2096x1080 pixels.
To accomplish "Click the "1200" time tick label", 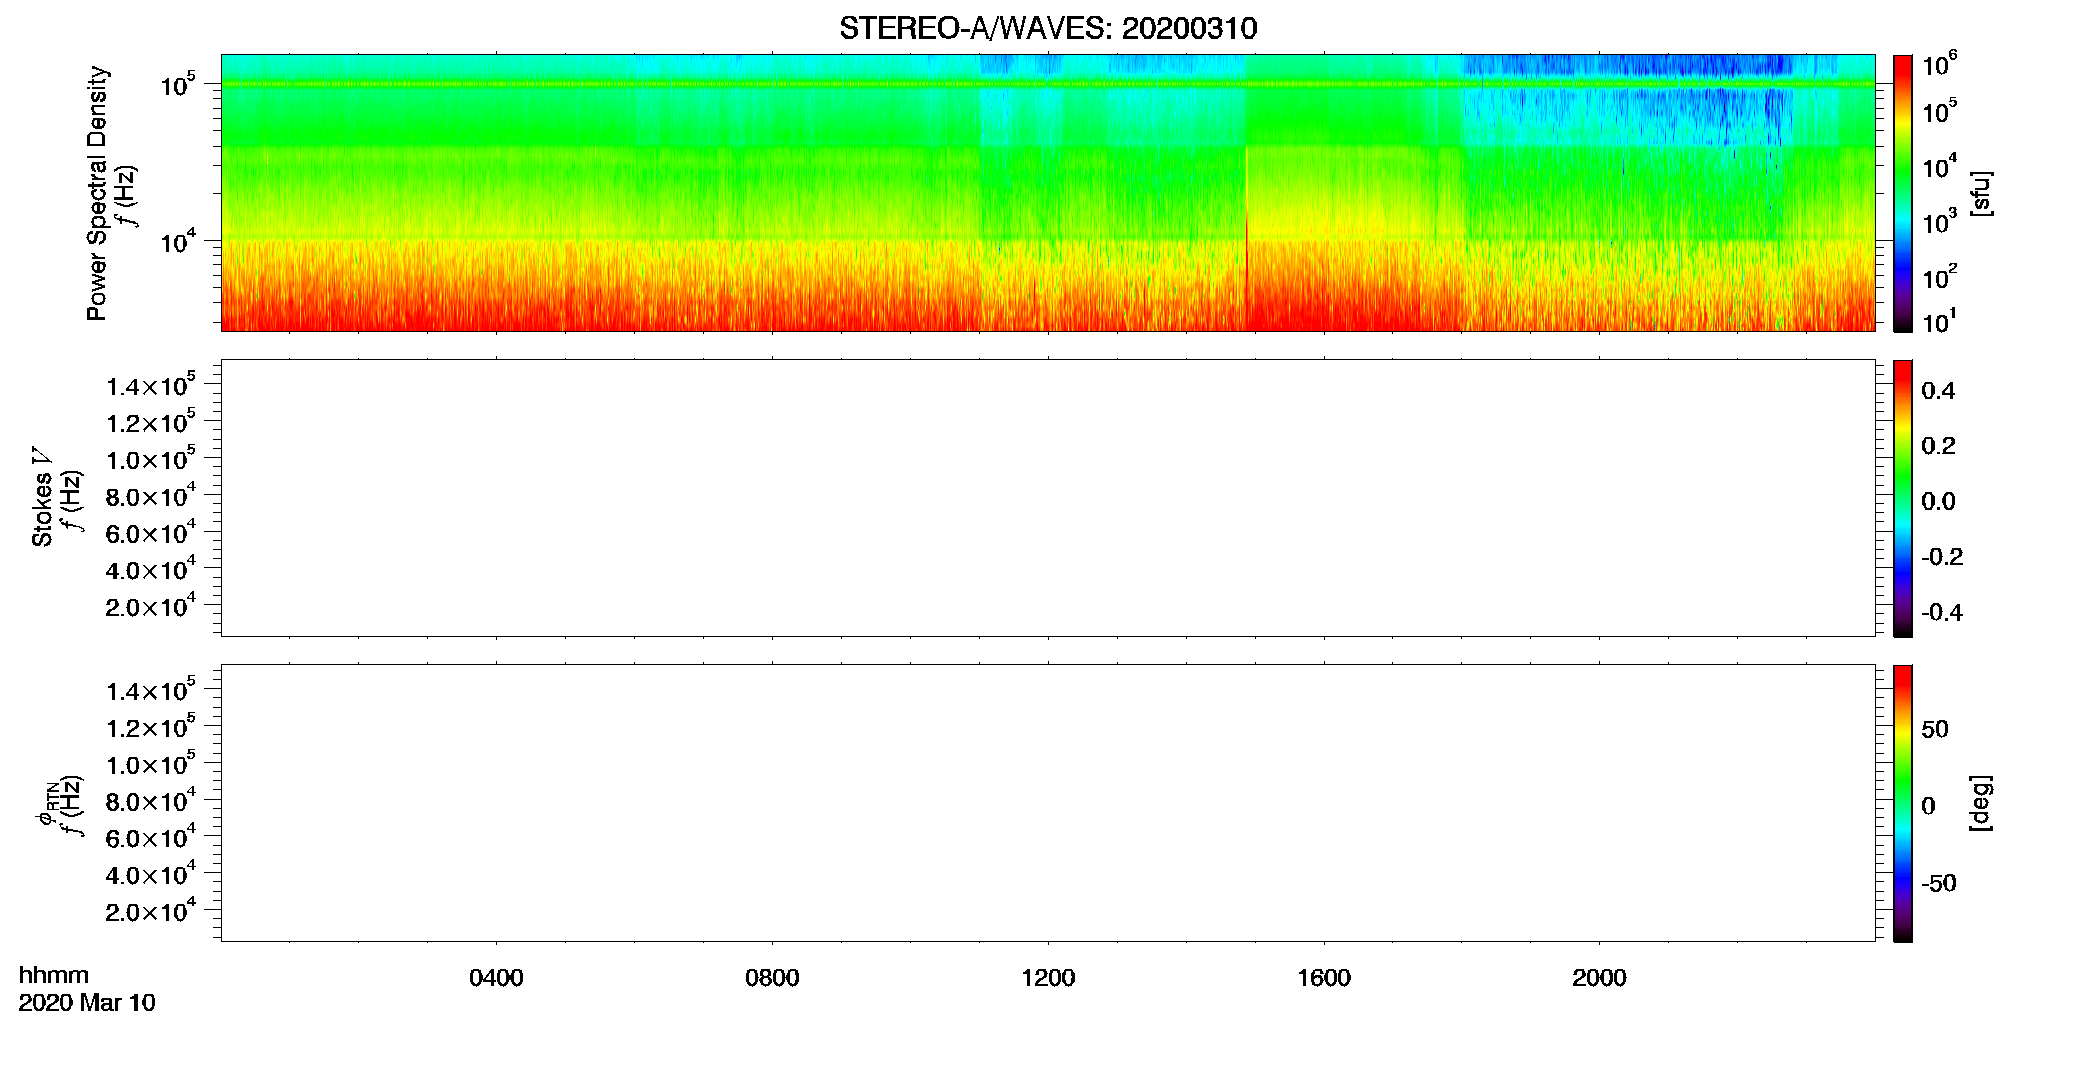I will pyautogui.click(x=1048, y=978).
